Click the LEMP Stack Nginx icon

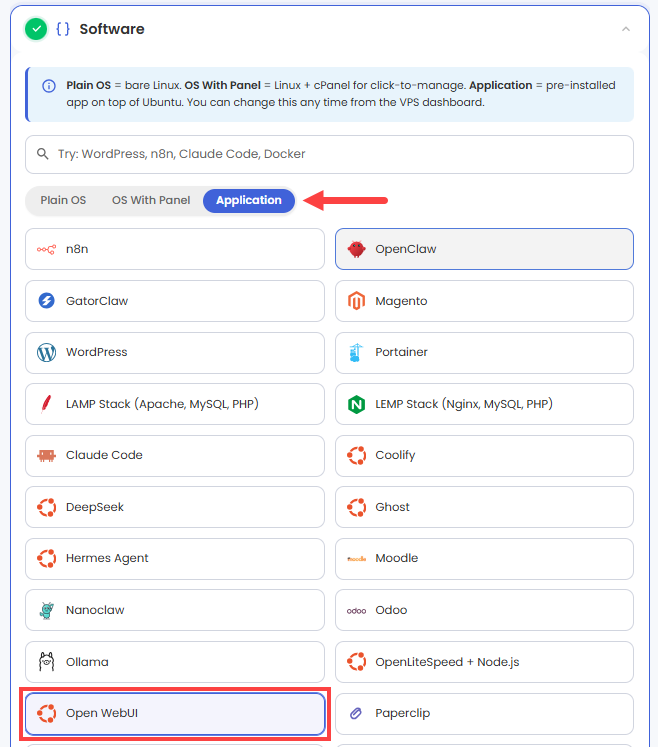[356, 404]
